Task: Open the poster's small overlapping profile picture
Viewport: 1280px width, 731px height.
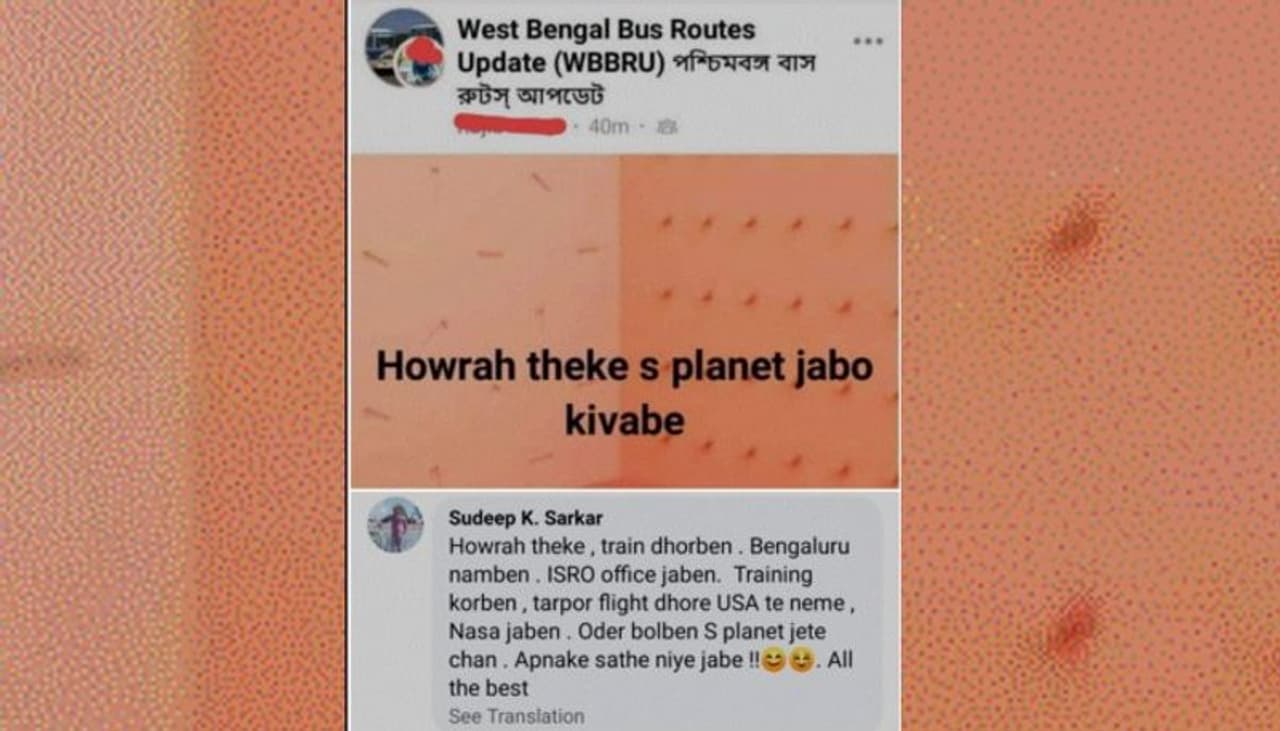Action: tap(421, 63)
